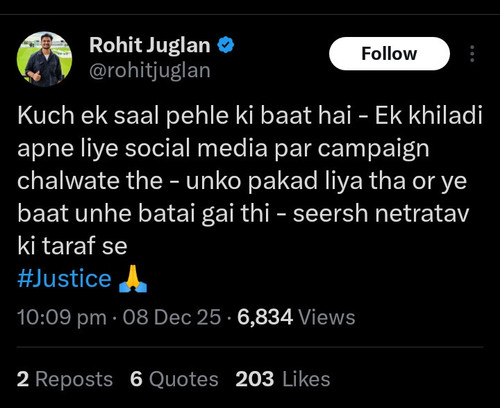This screenshot has width=500, height=408.
Task: View the 203 Likes list
Action: [283, 379]
